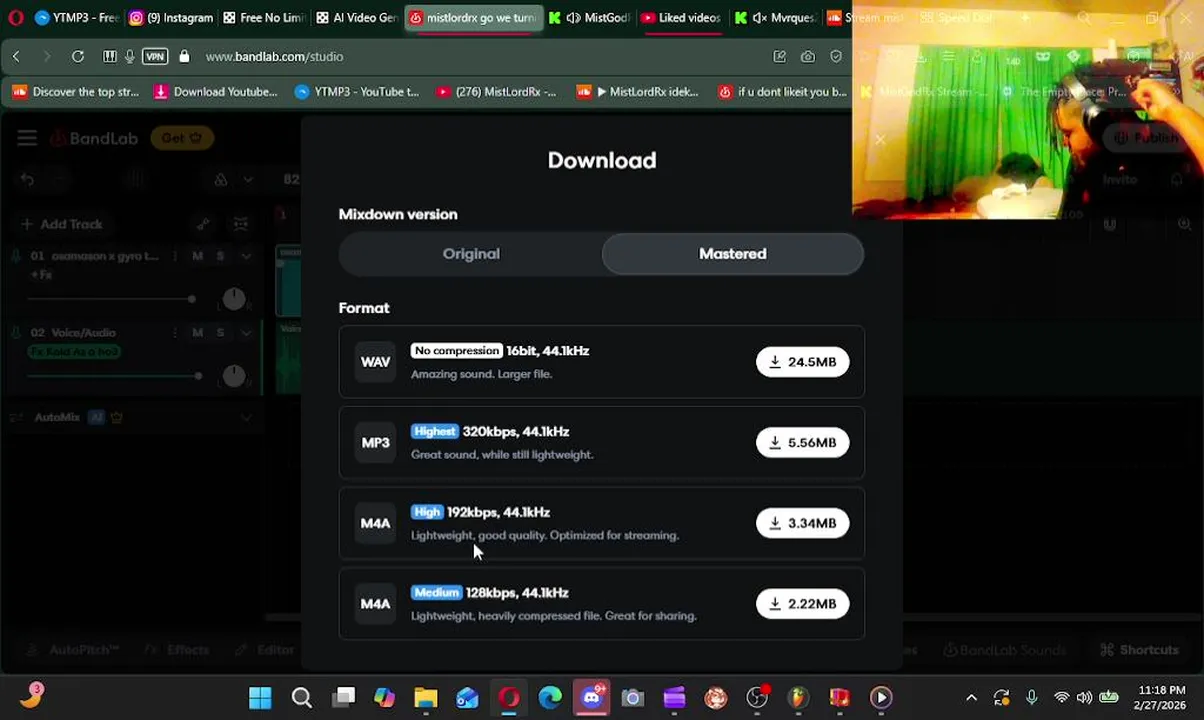This screenshot has width=1204, height=720.
Task: Click the M4A badge in 128kbps row
Action: [375, 604]
